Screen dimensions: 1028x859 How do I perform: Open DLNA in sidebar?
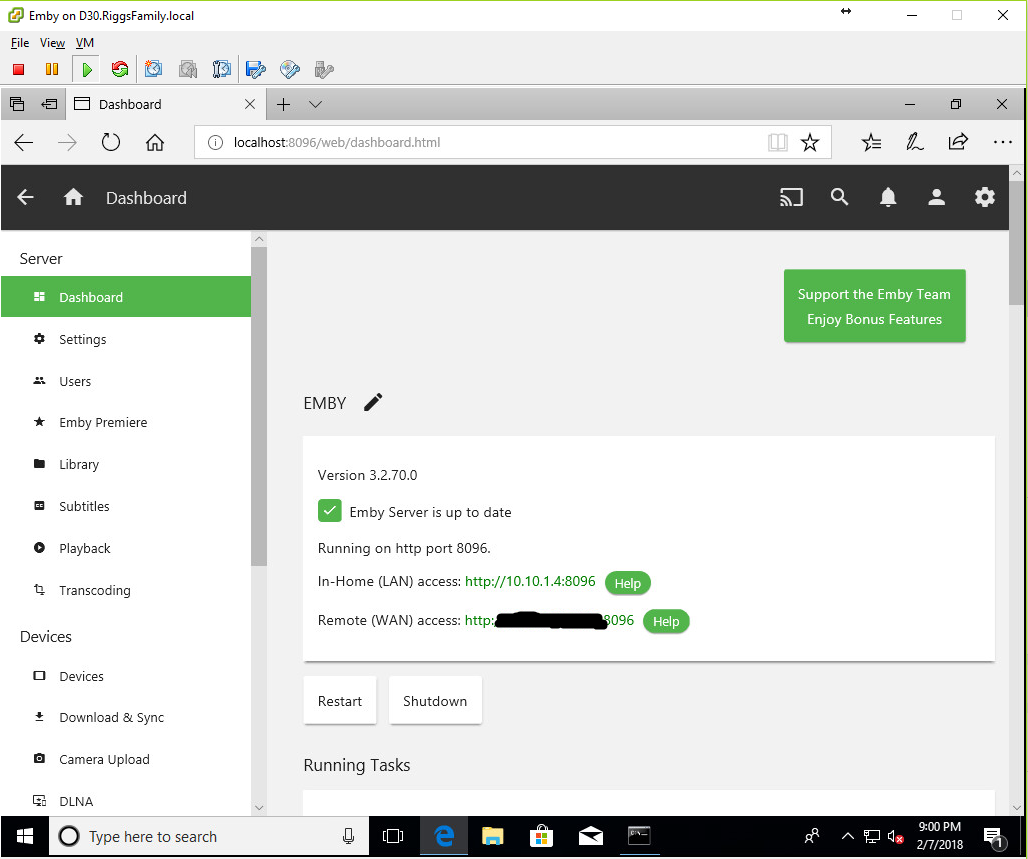126,801
